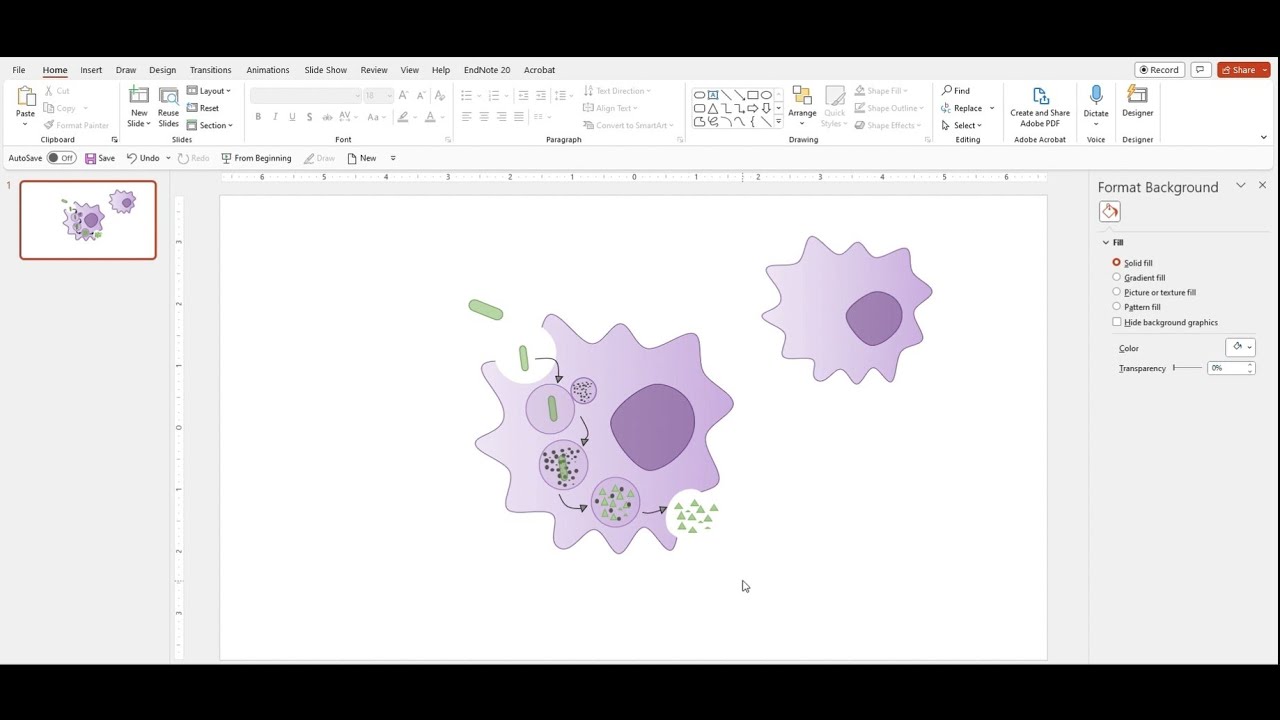The image size is (1280, 720).
Task: Open the Arrange tool
Action: tap(802, 107)
